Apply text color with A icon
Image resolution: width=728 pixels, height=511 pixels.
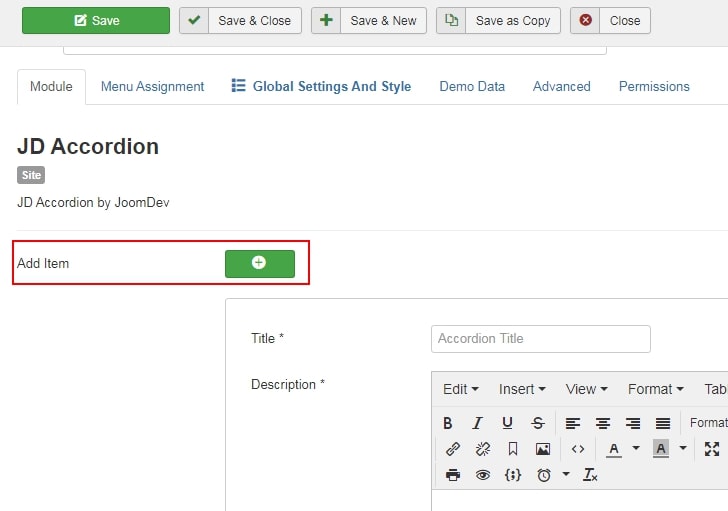pos(614,449)
